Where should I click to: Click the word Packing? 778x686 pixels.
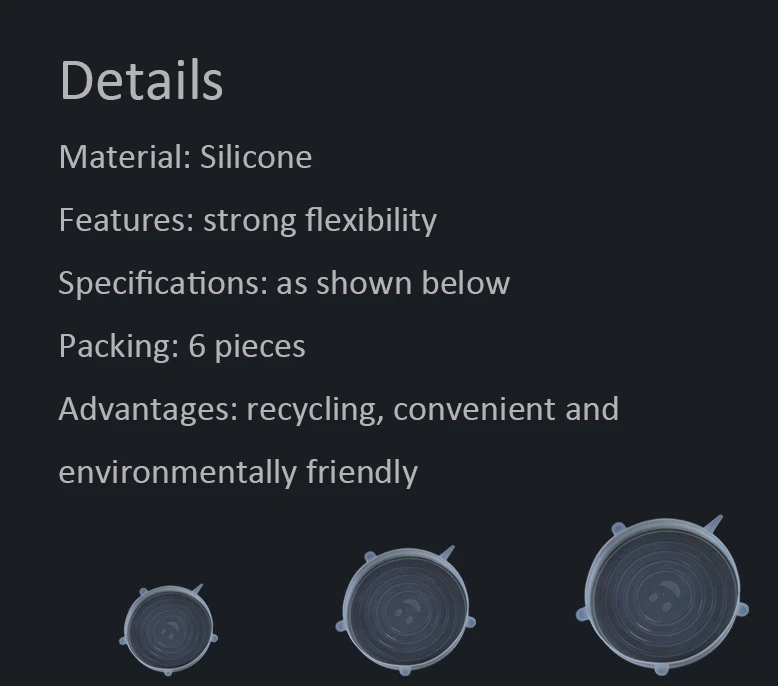click(119, 346)
